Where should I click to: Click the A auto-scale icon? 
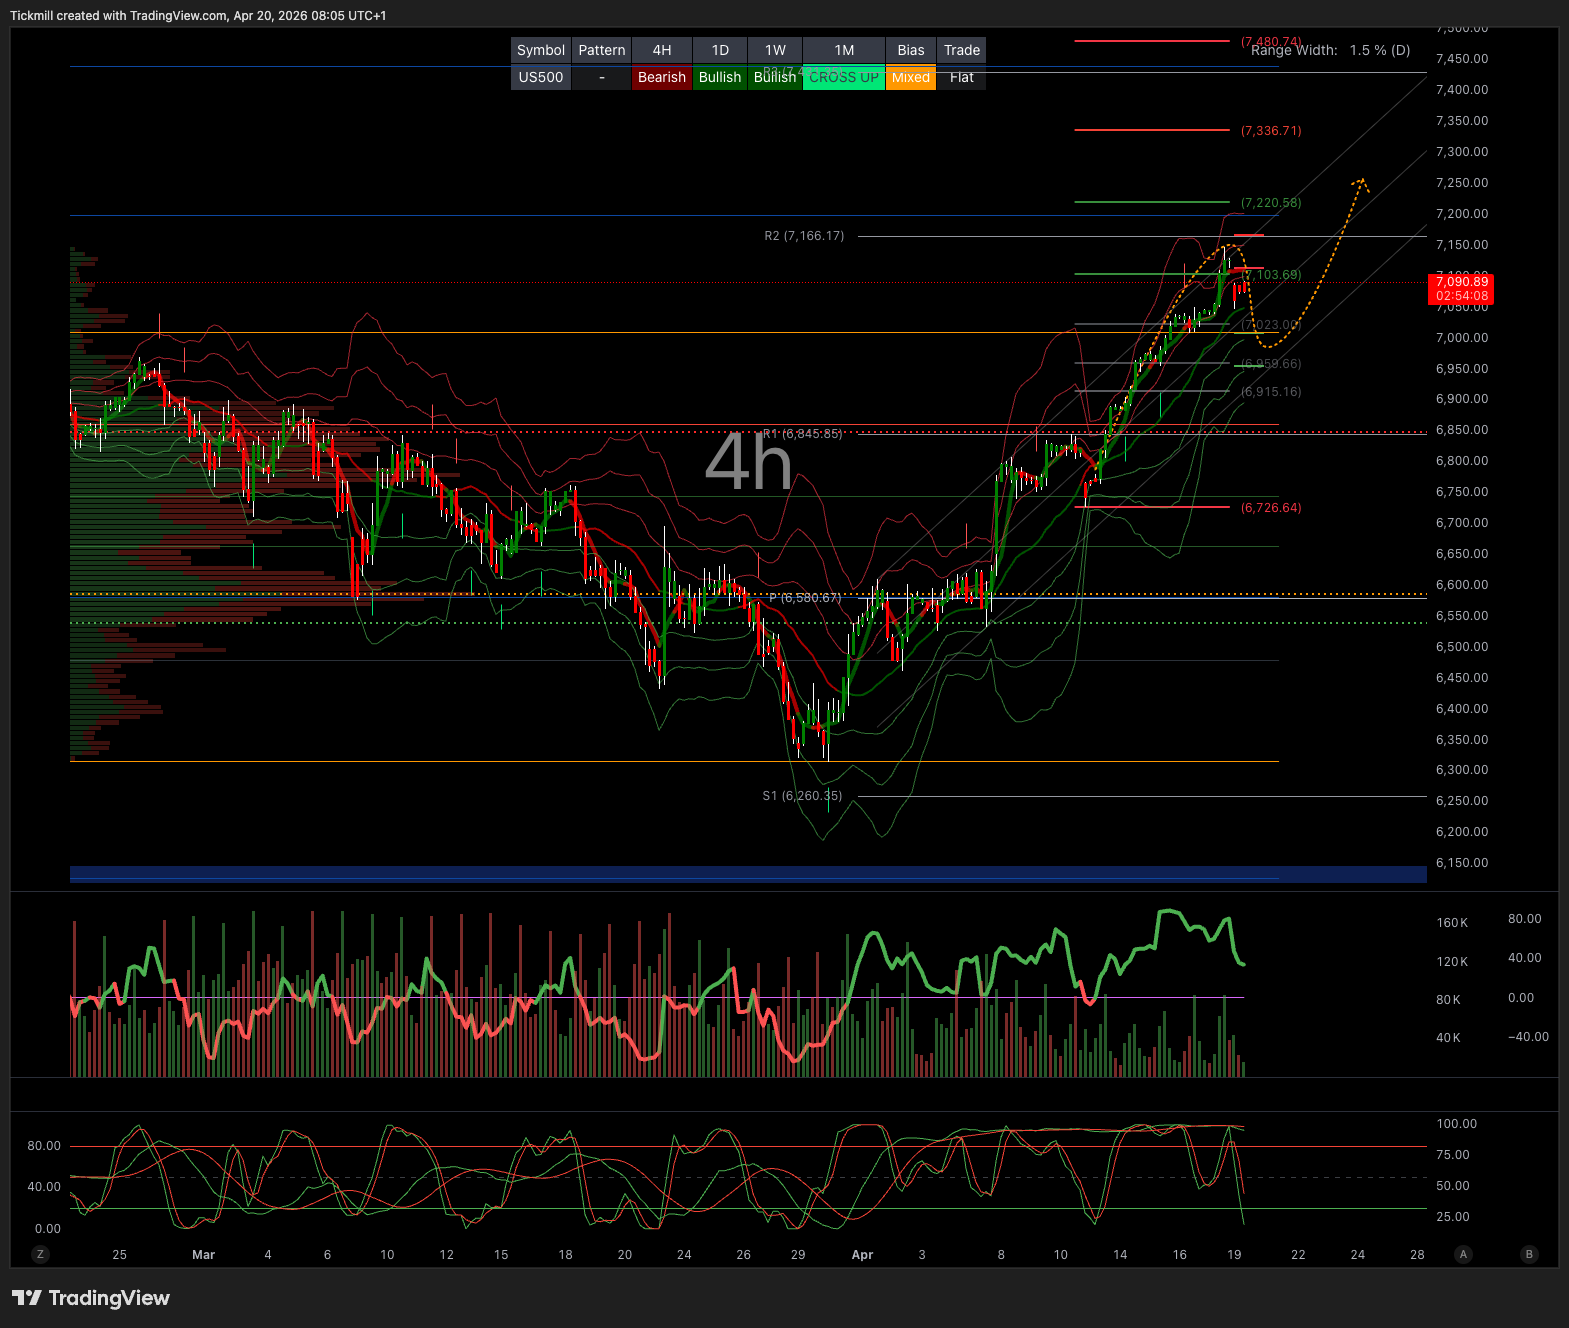[1463, 1254]
